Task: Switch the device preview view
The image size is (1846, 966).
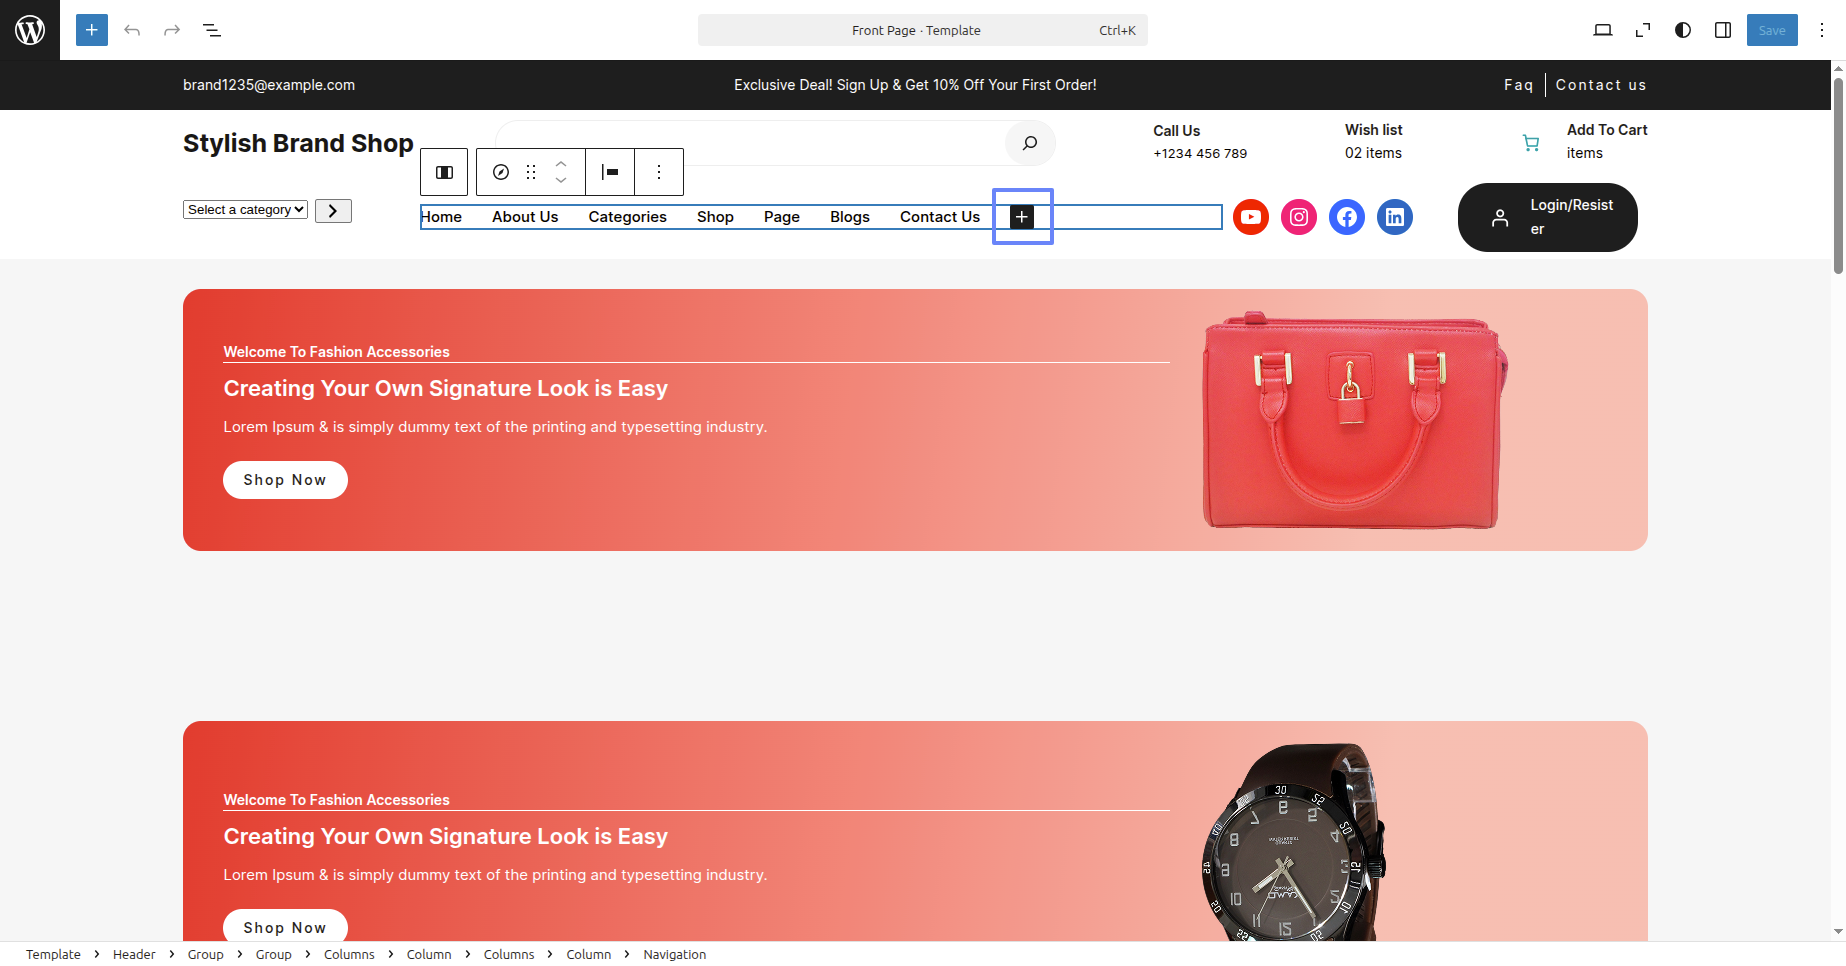Action: (x=1603, y=30)
